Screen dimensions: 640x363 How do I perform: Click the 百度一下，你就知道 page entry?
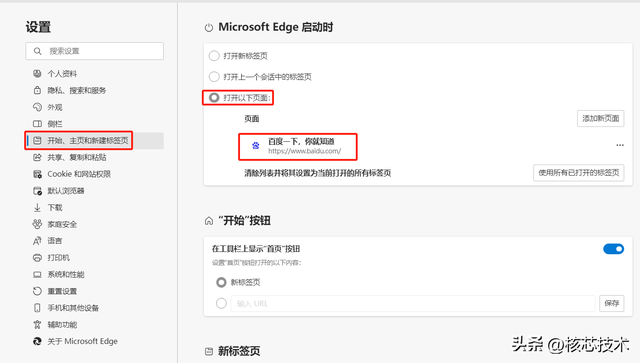(x=301, y=142)
